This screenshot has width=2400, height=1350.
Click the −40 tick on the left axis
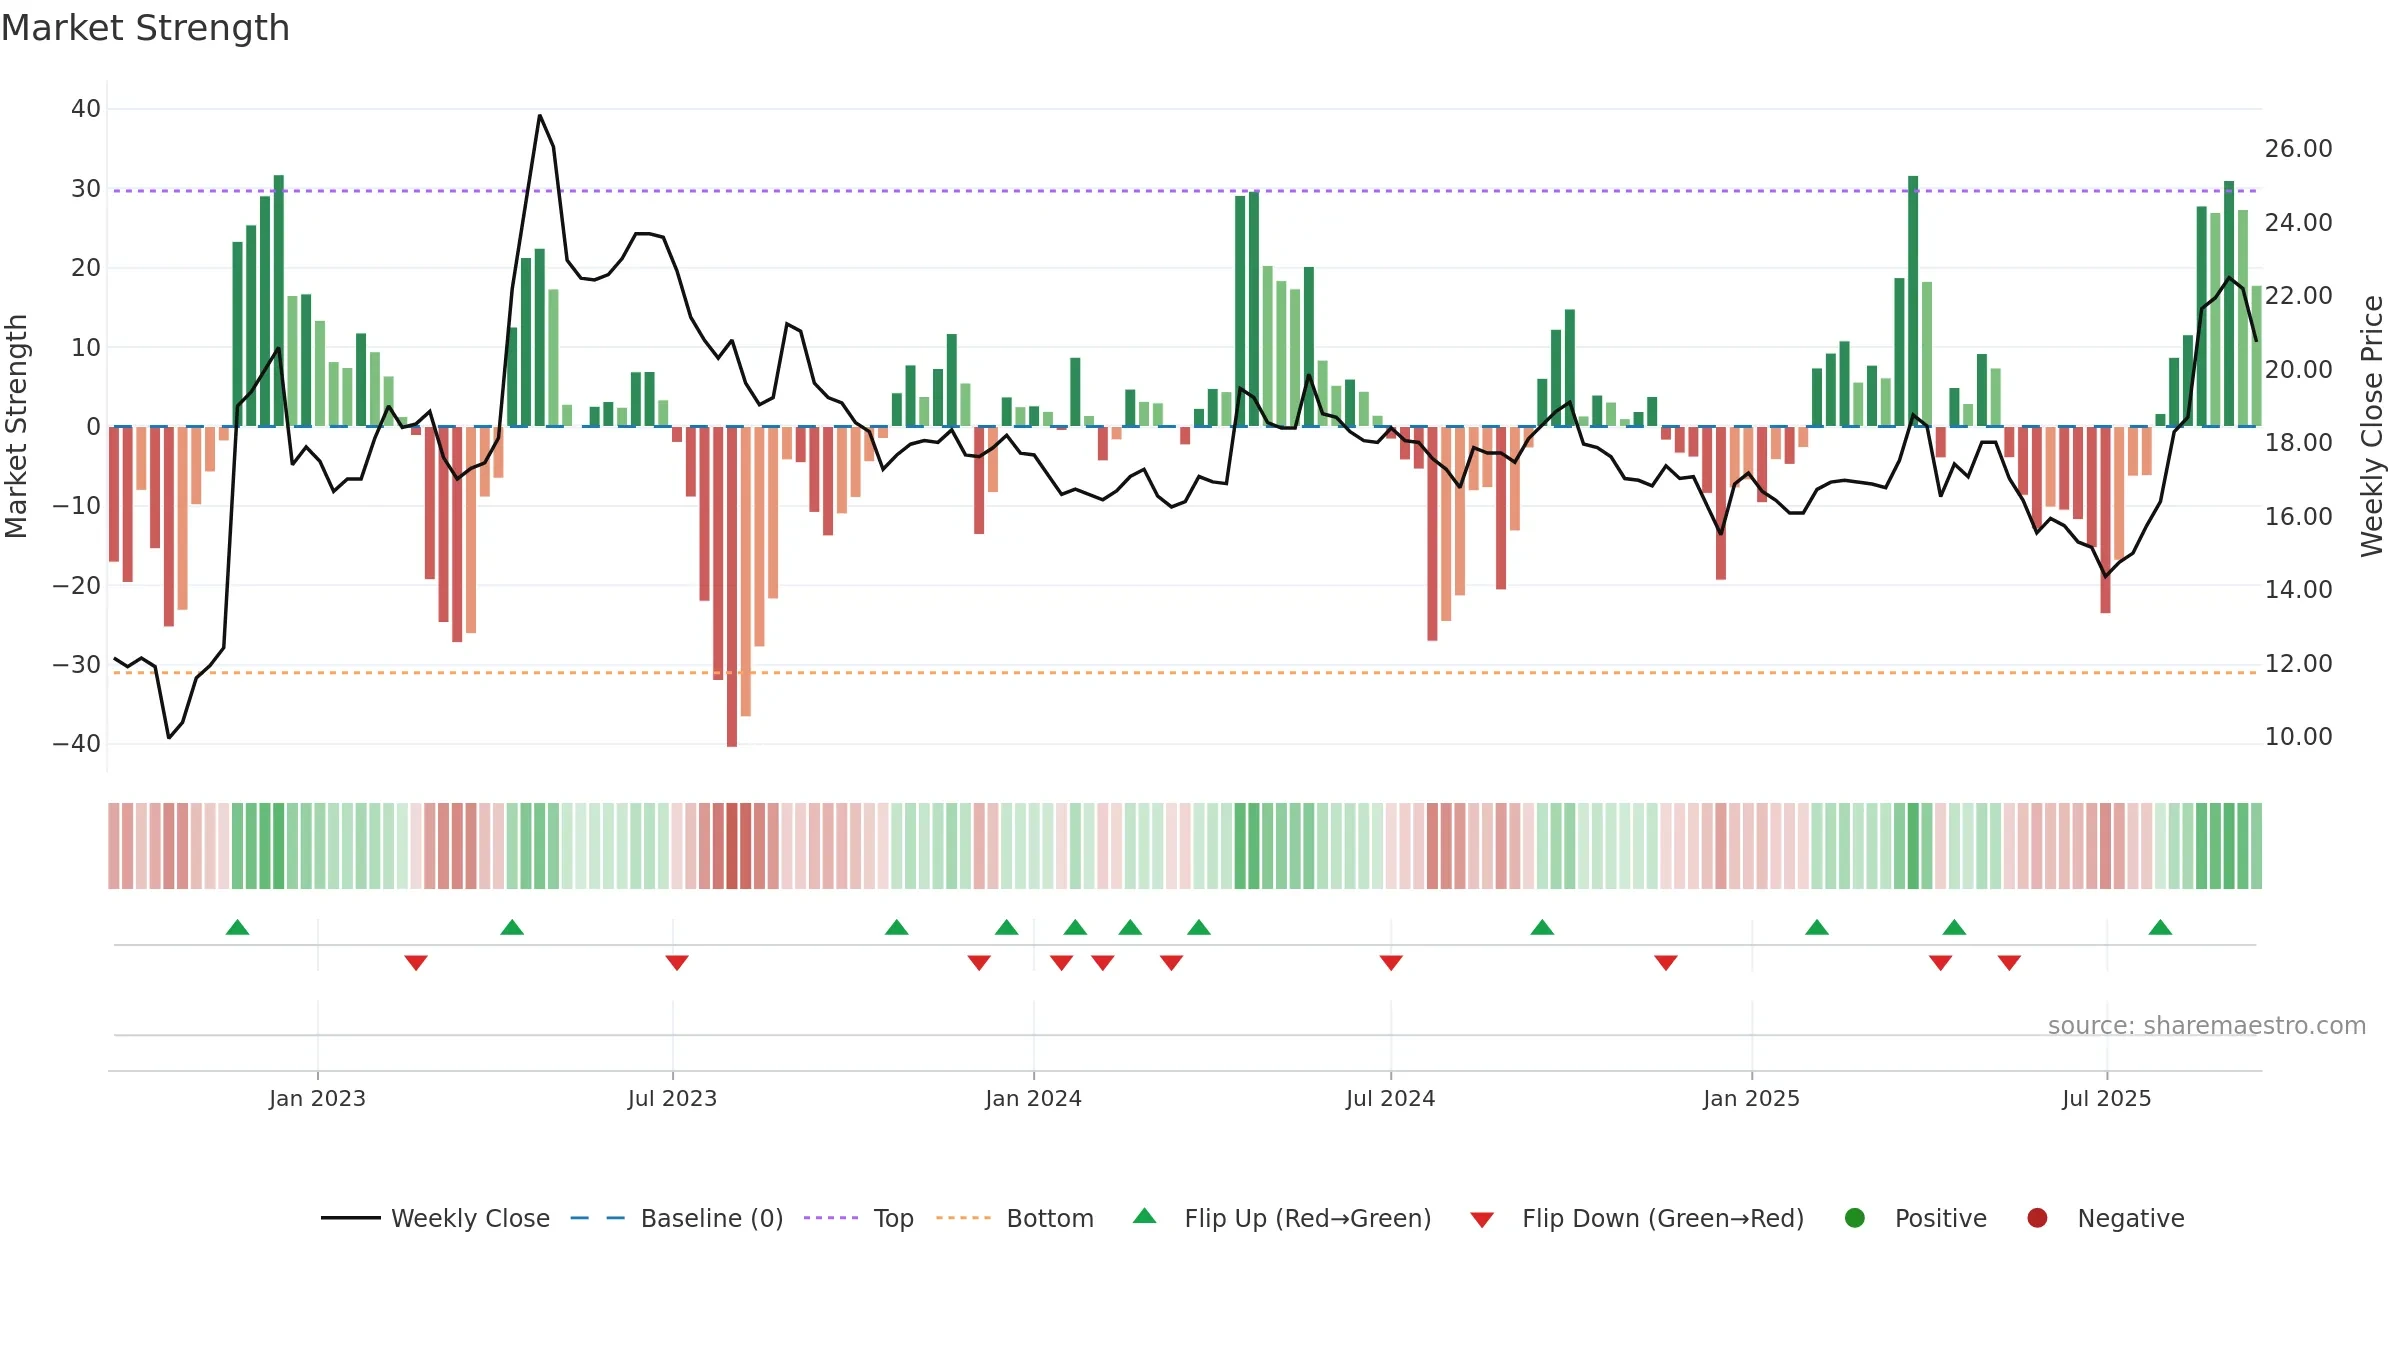coord(77,743)
